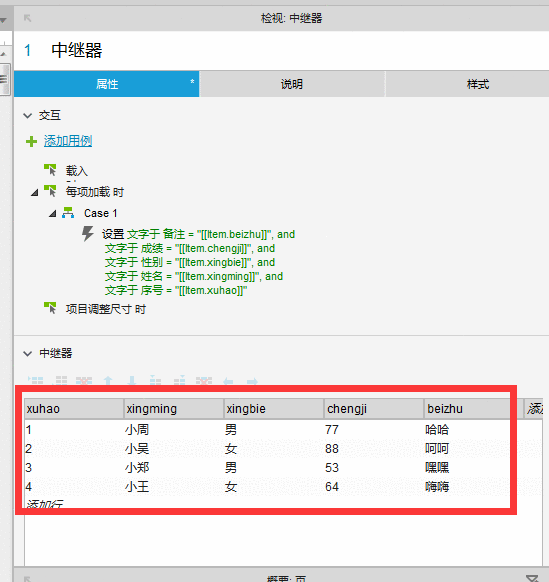Select the xingming column header
The image size is (549, 582).
(174, 409)
